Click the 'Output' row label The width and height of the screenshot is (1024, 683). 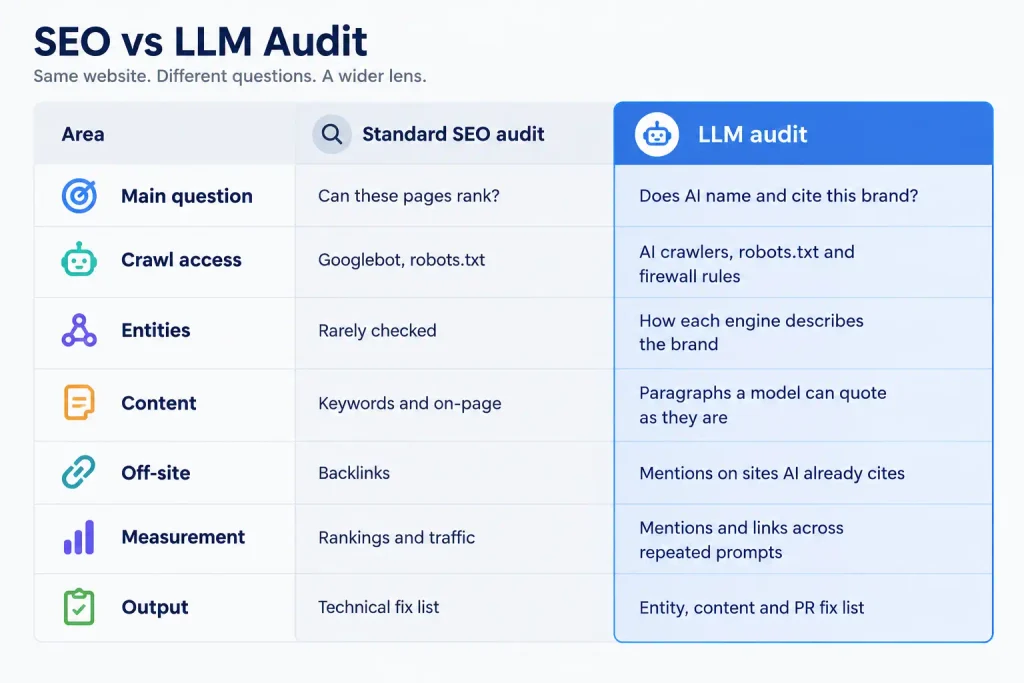coord(155,607)
